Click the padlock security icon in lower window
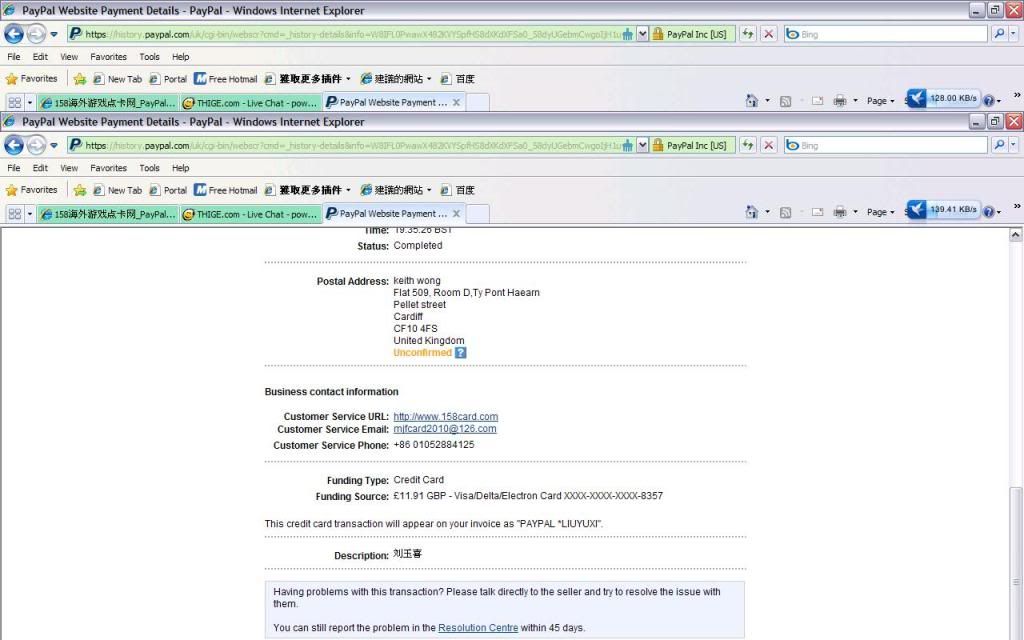Viewport: 1024px width, 640px height. (658, 145)
